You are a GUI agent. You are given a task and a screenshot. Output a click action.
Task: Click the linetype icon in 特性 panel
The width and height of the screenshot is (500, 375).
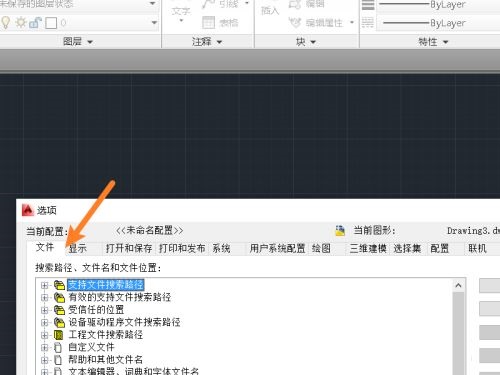368,23
